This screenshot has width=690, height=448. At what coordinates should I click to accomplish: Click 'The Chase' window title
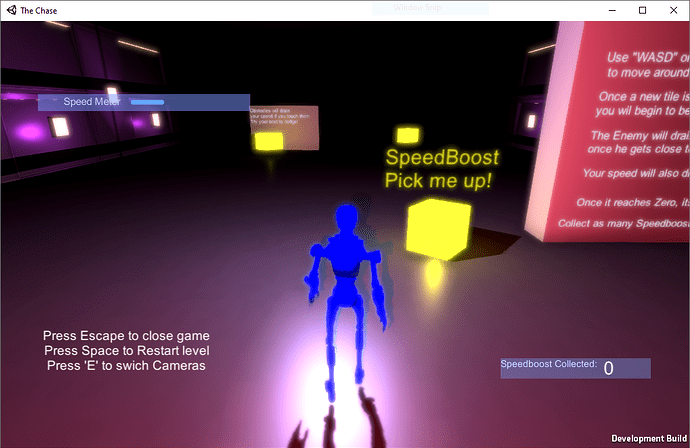point(39,11)
